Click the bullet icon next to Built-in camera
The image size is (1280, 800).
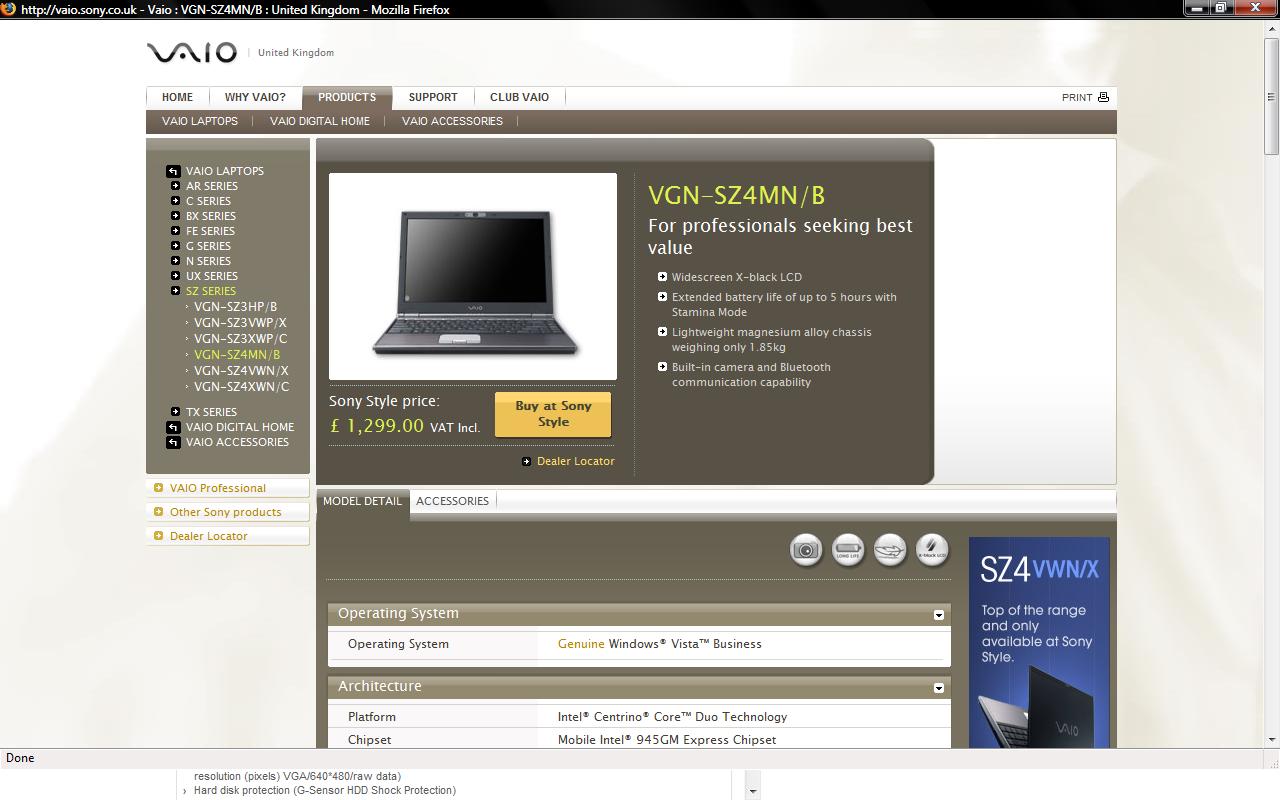click(662, 367)
